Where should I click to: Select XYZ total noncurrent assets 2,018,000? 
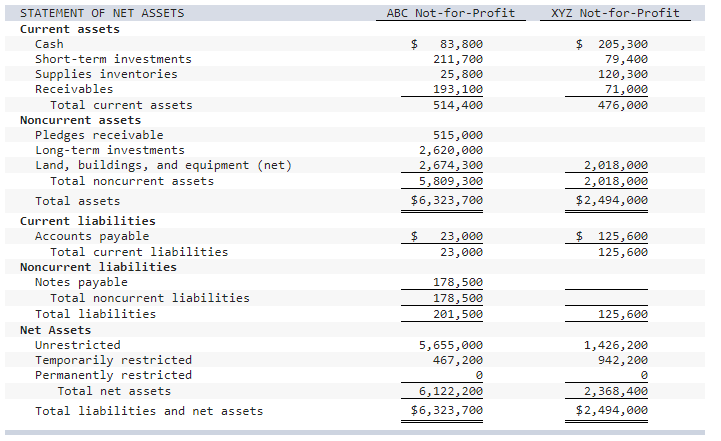(616, 181)
